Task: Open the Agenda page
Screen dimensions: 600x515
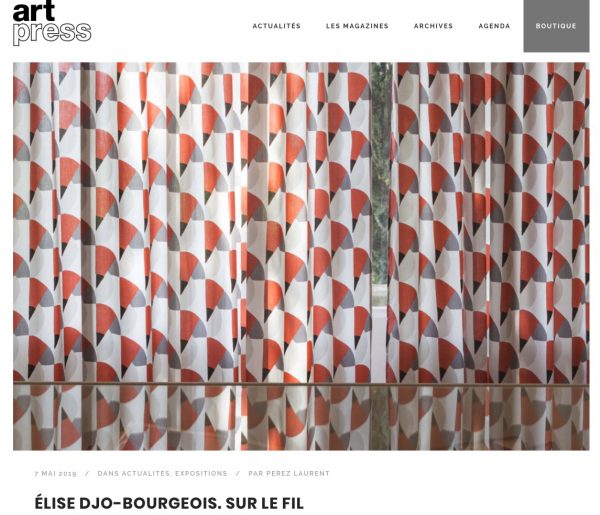Action: (x=494, y=26)
